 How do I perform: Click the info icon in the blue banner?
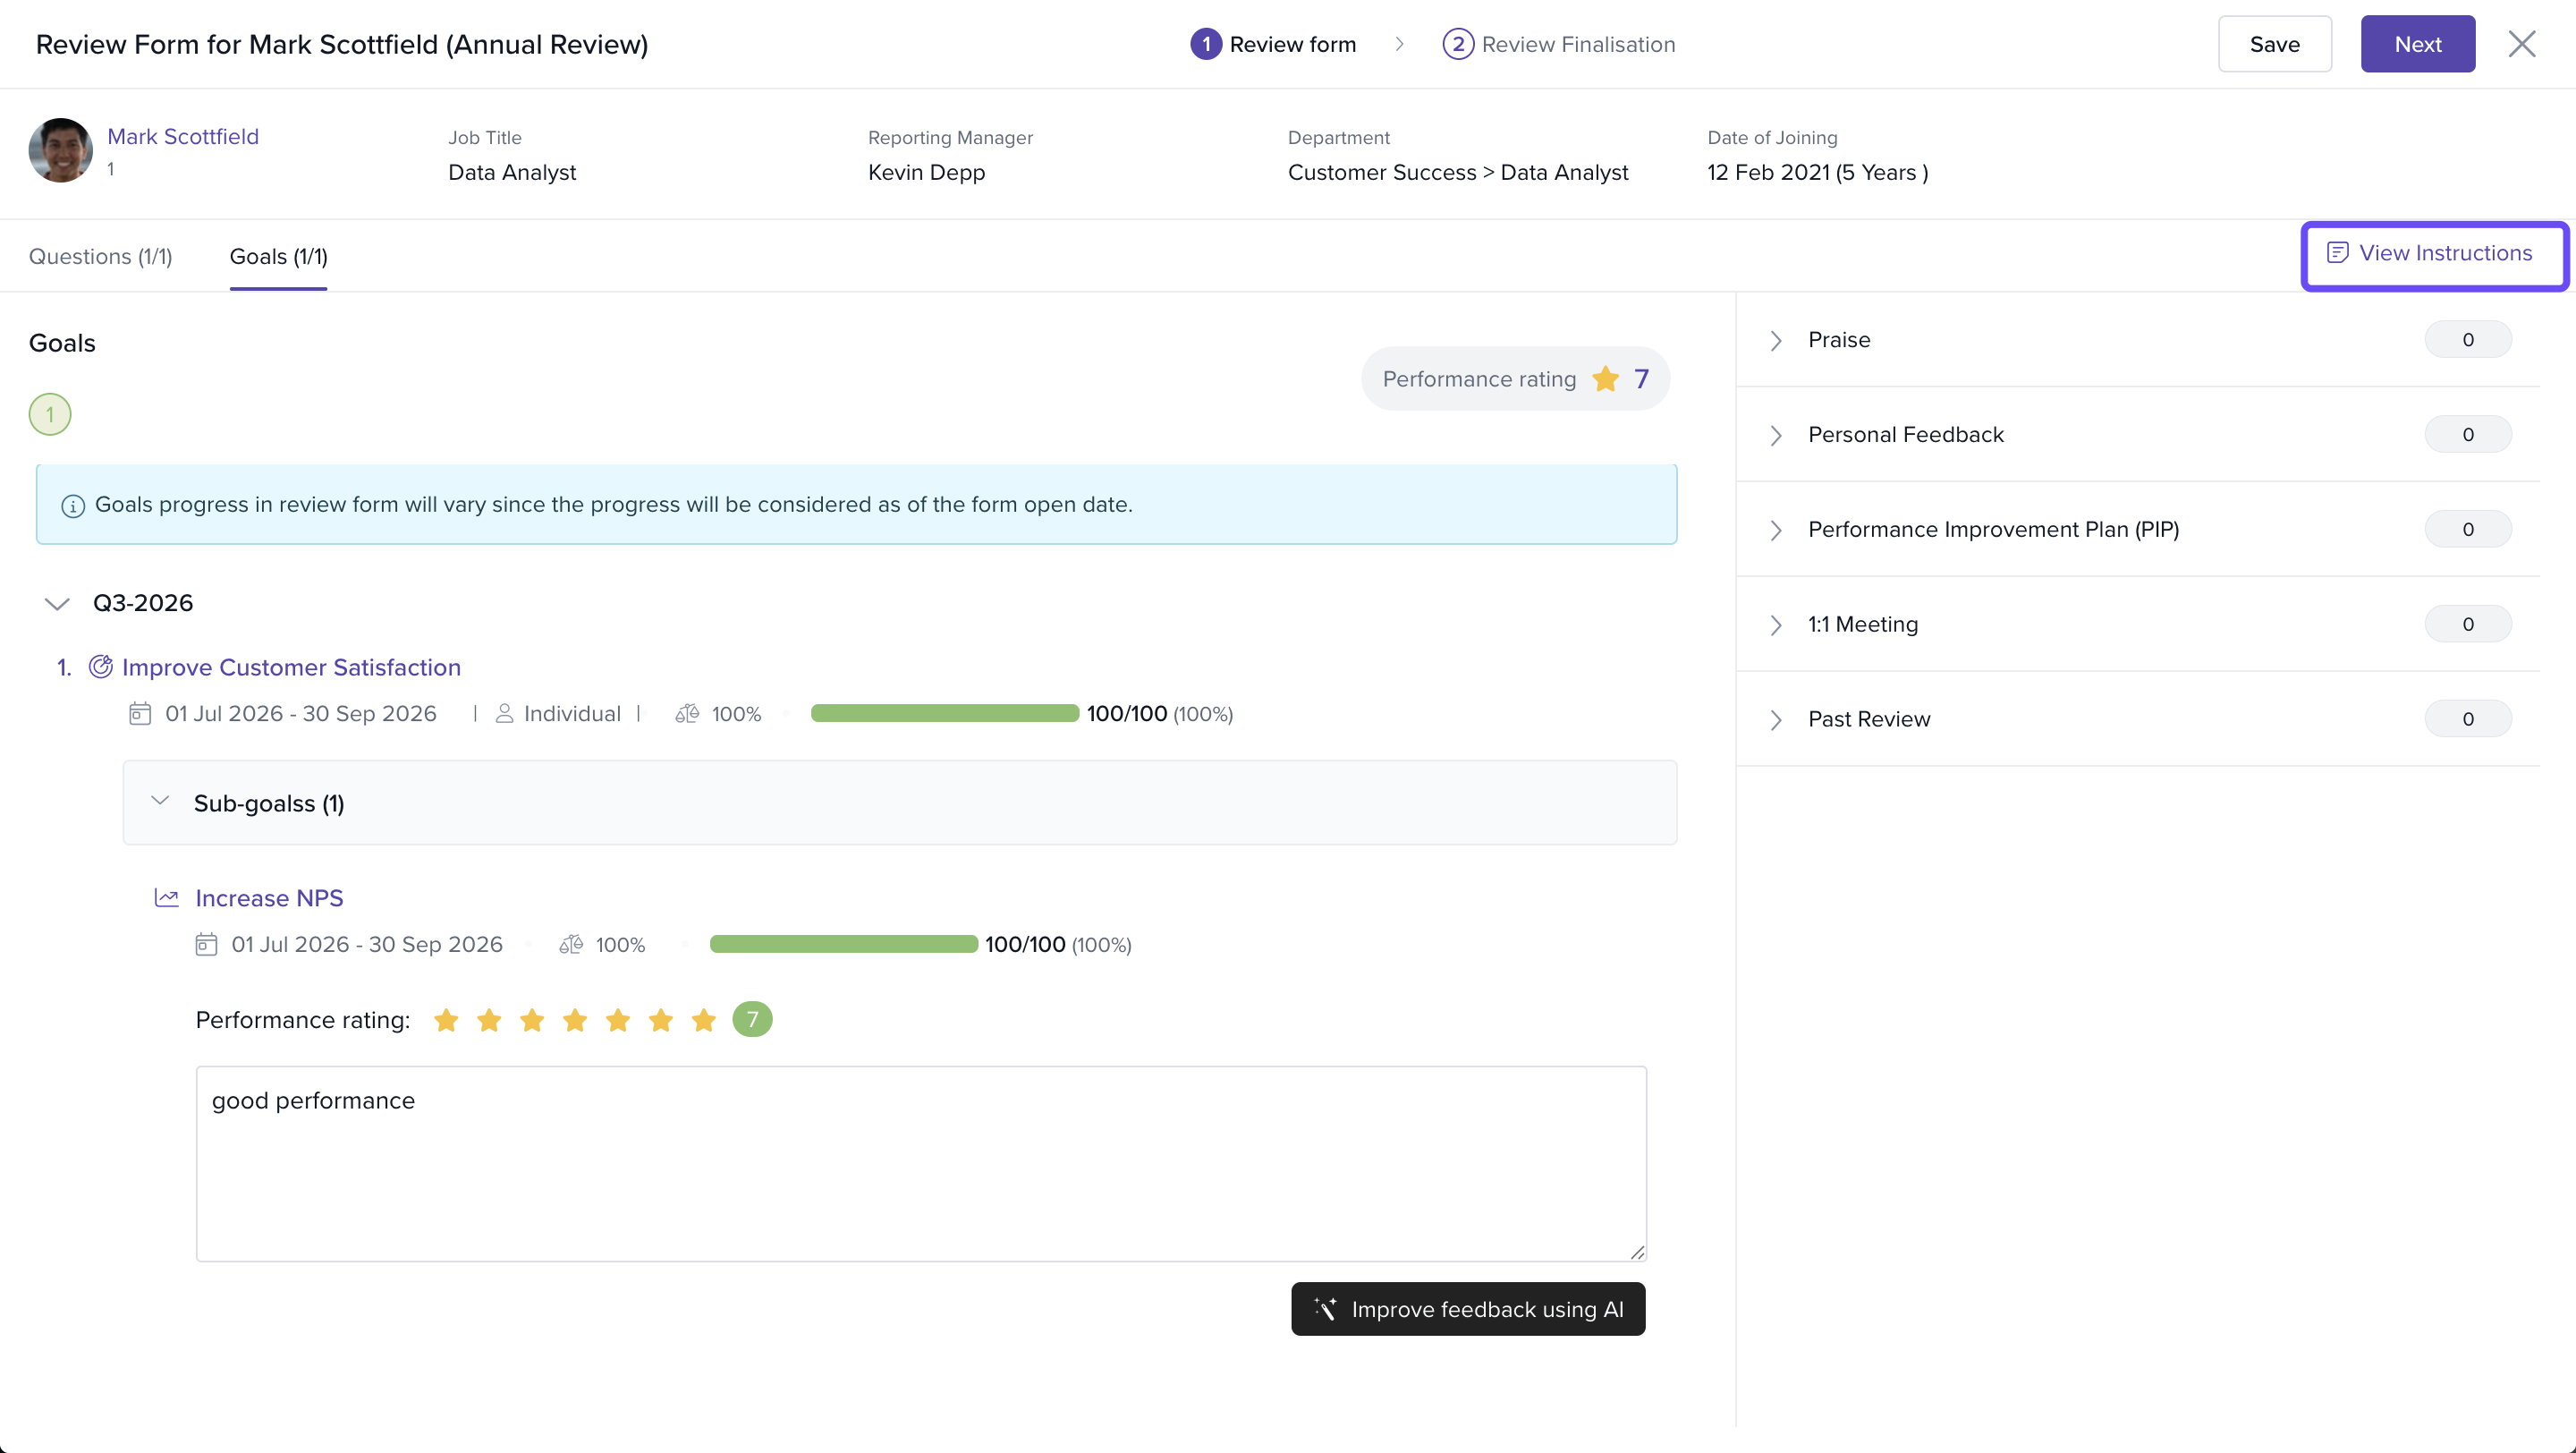point(73,506)
